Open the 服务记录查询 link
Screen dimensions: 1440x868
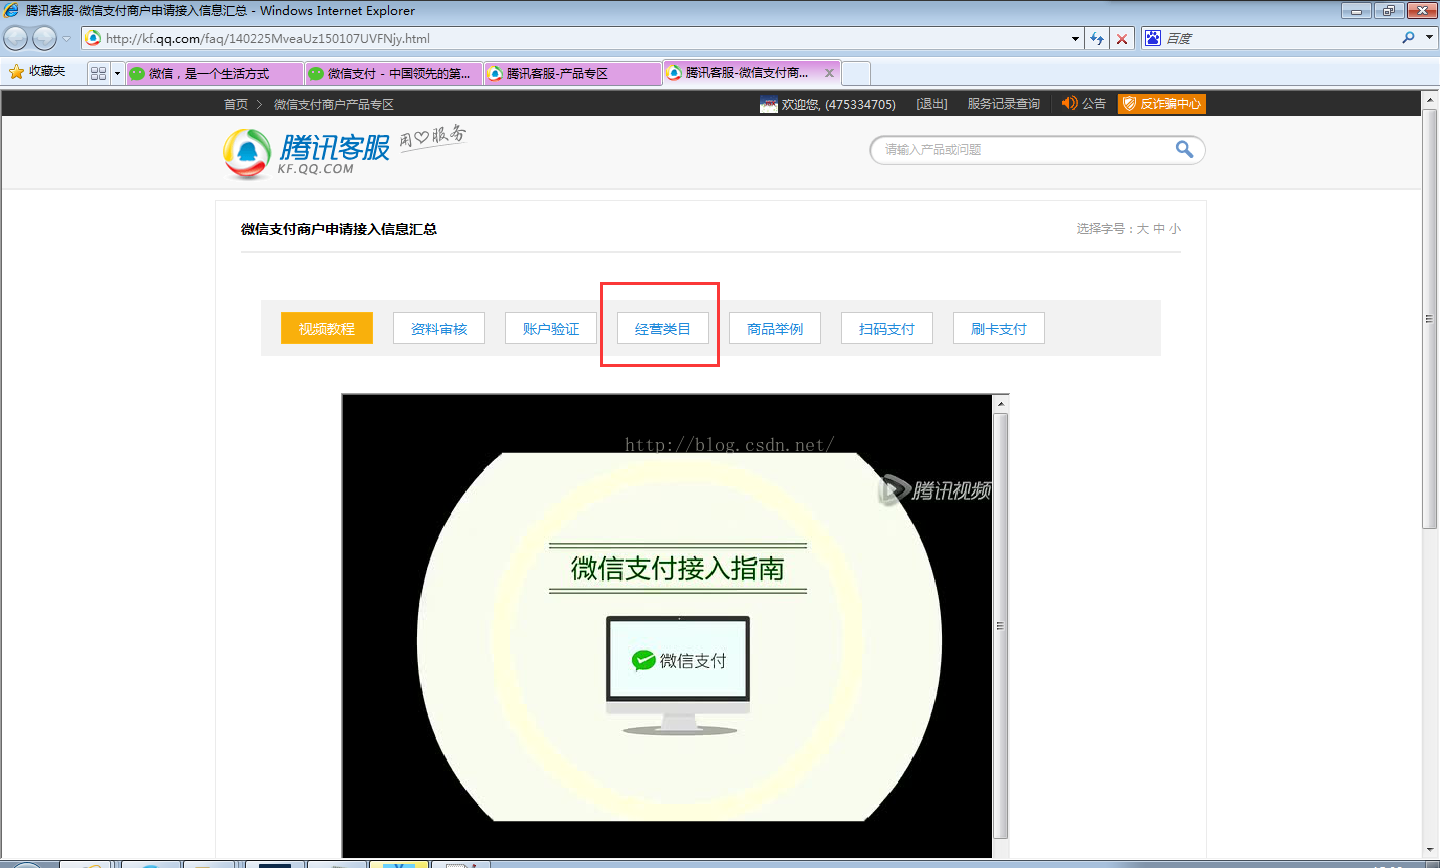pyautogui.click(x=1003, y=104)
